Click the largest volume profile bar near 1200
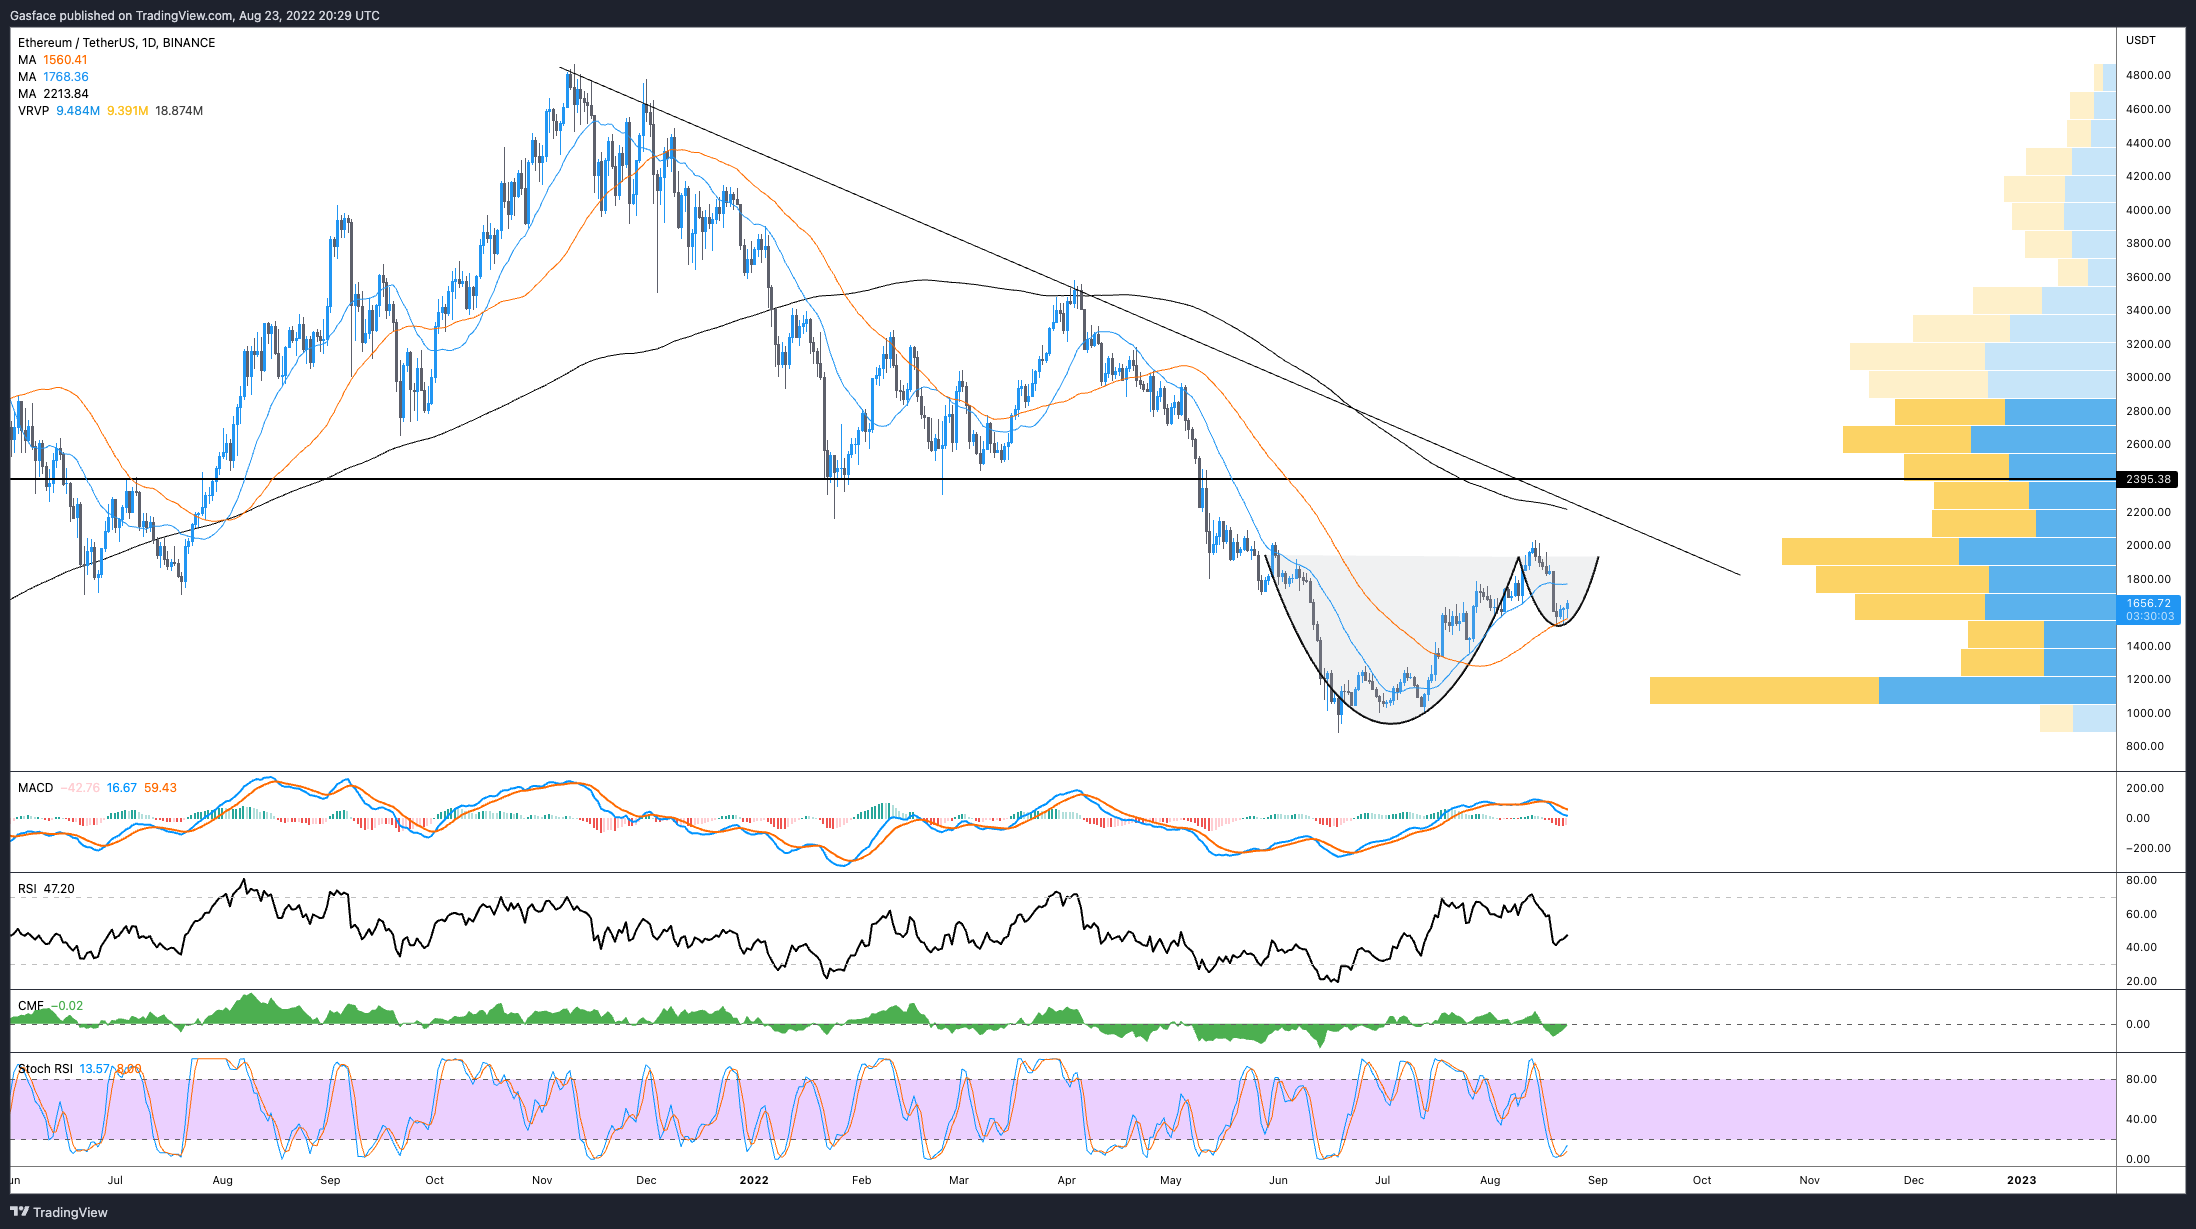This screenshot has width=2196, height=1229. coord(1880,690)
